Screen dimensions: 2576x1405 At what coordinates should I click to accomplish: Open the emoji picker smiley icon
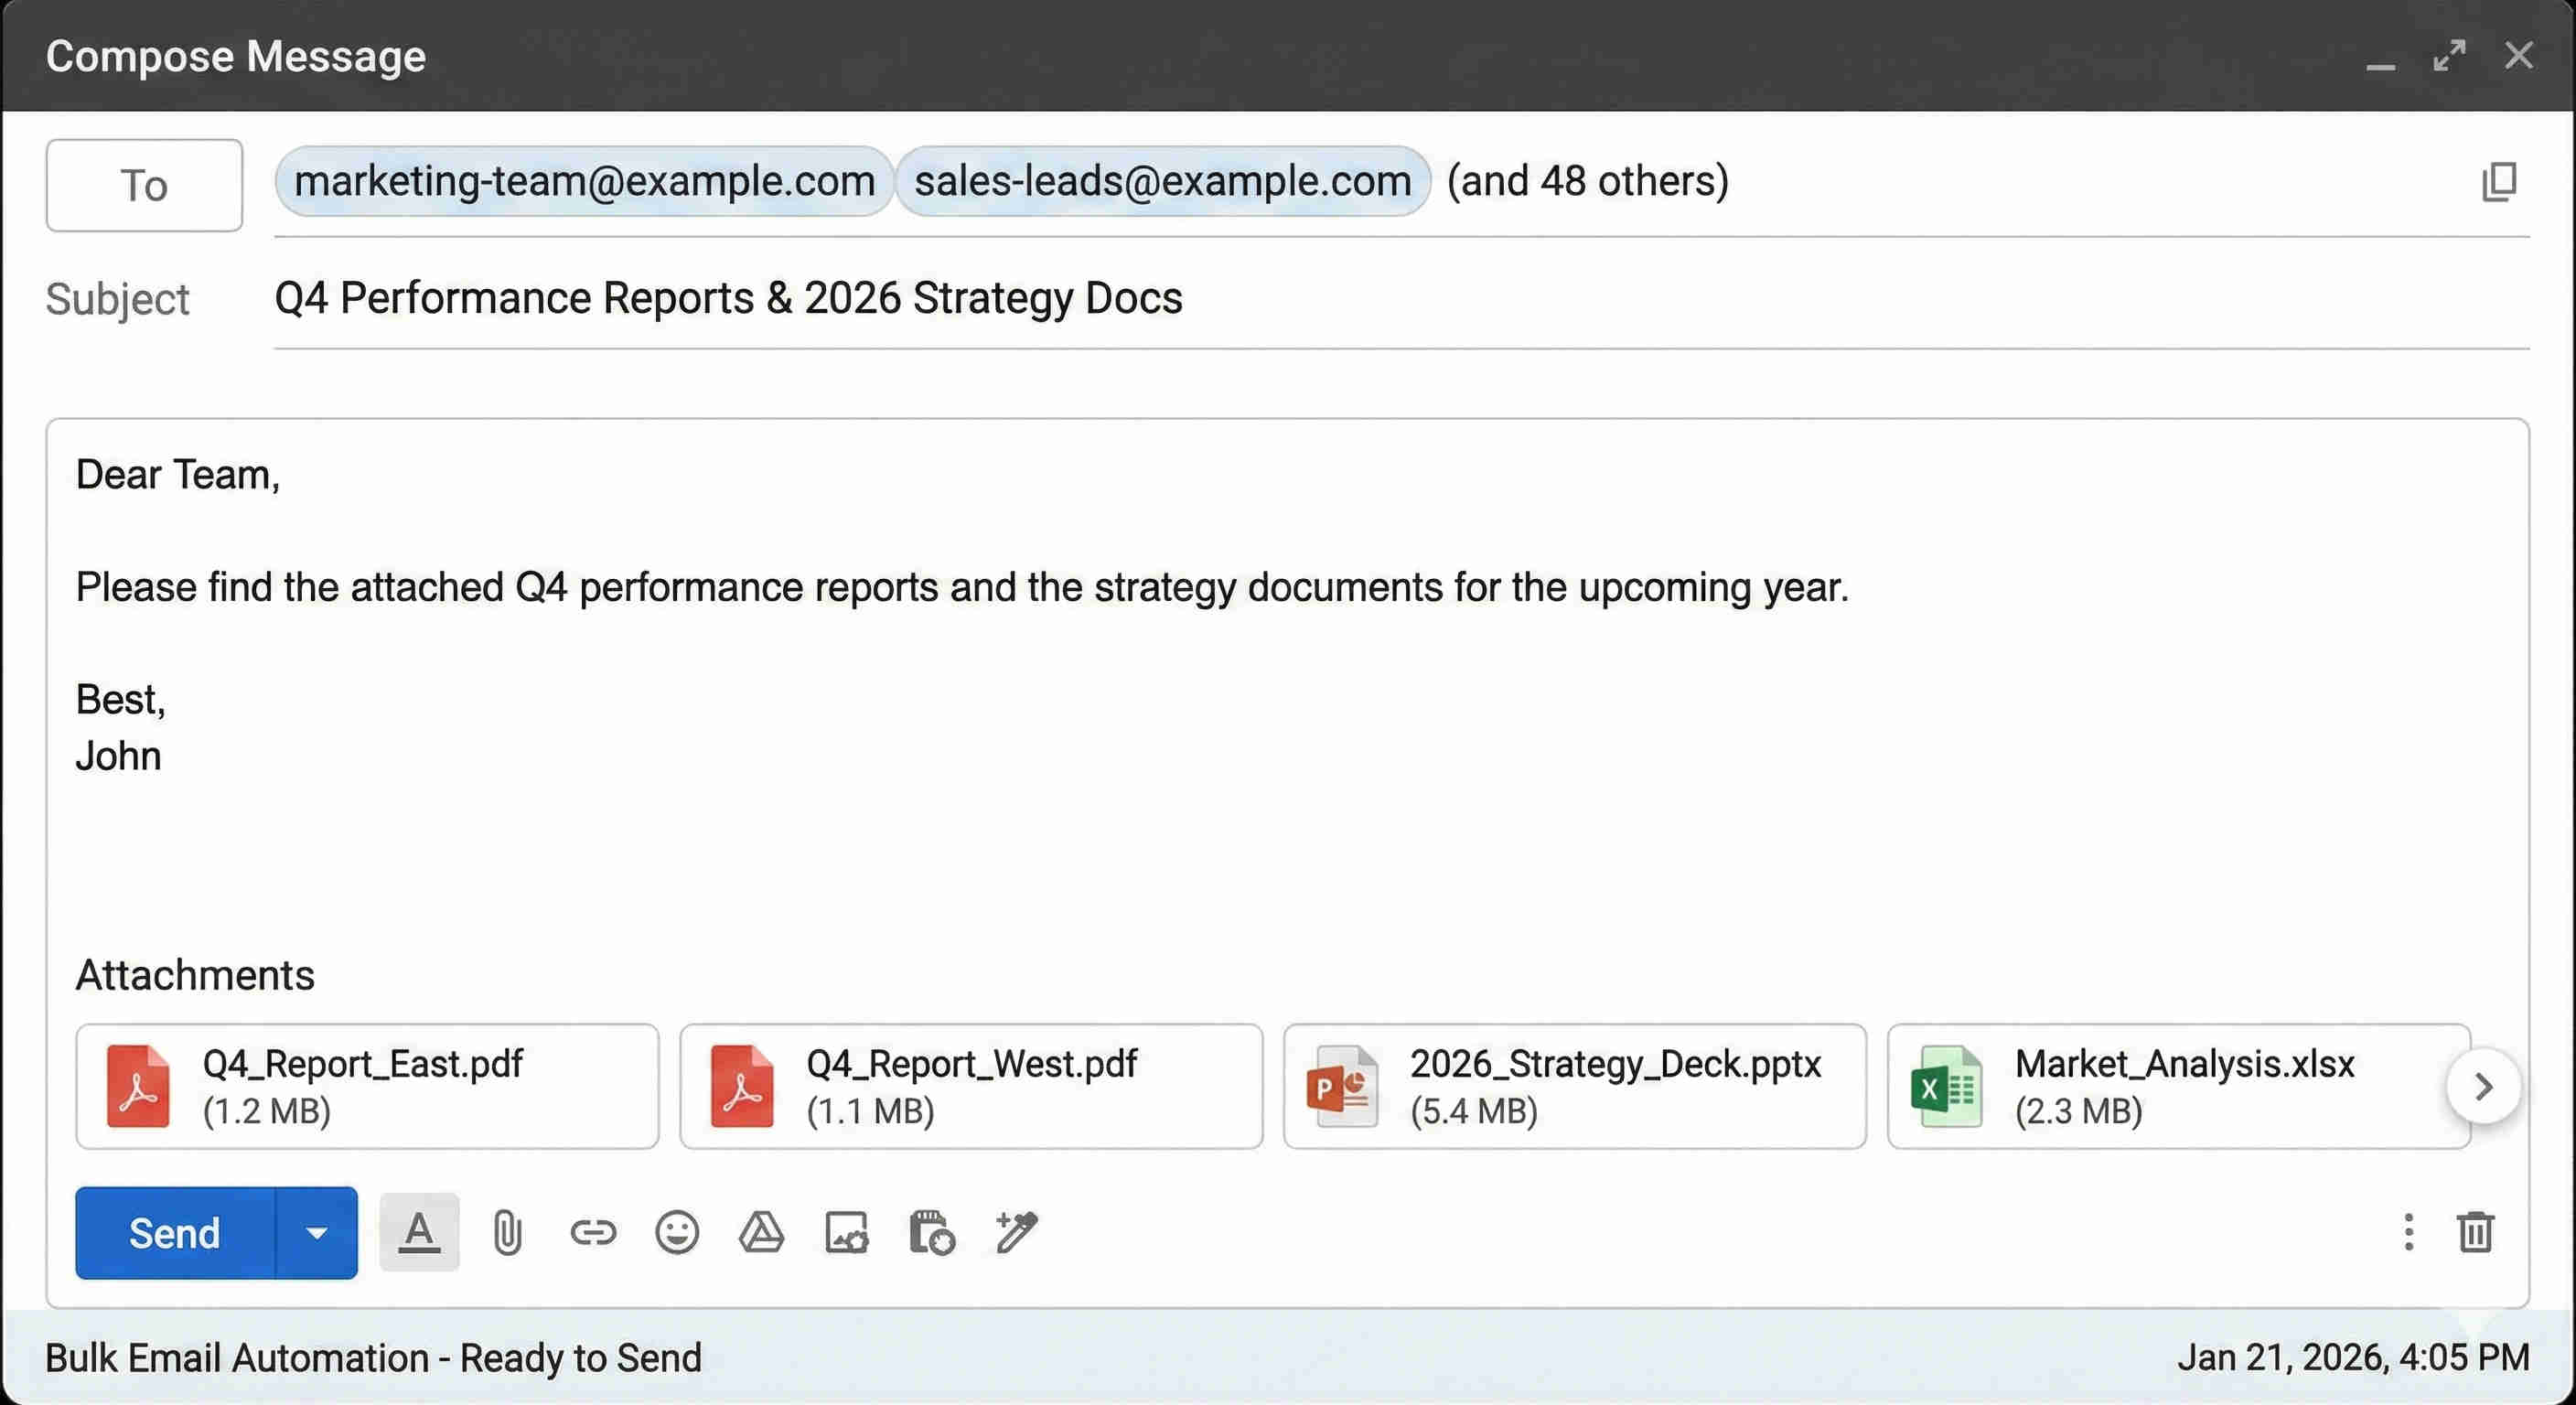[x=677, y=1232]
